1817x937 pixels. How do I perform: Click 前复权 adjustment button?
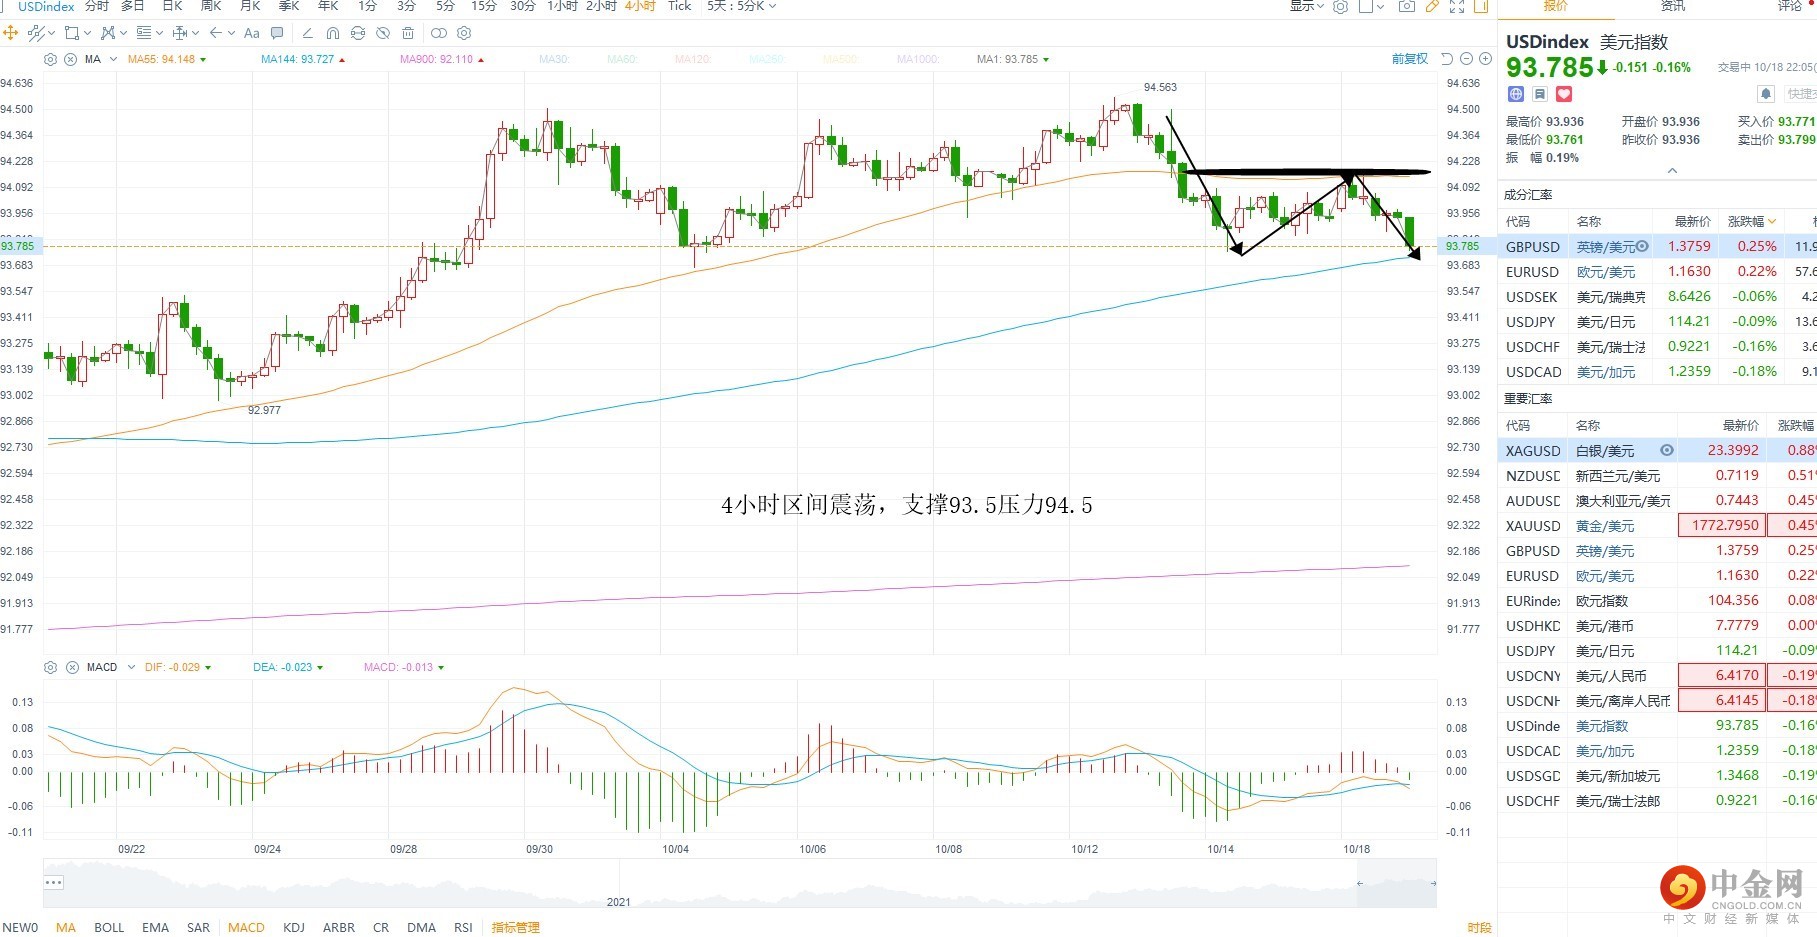point(1410,59)
